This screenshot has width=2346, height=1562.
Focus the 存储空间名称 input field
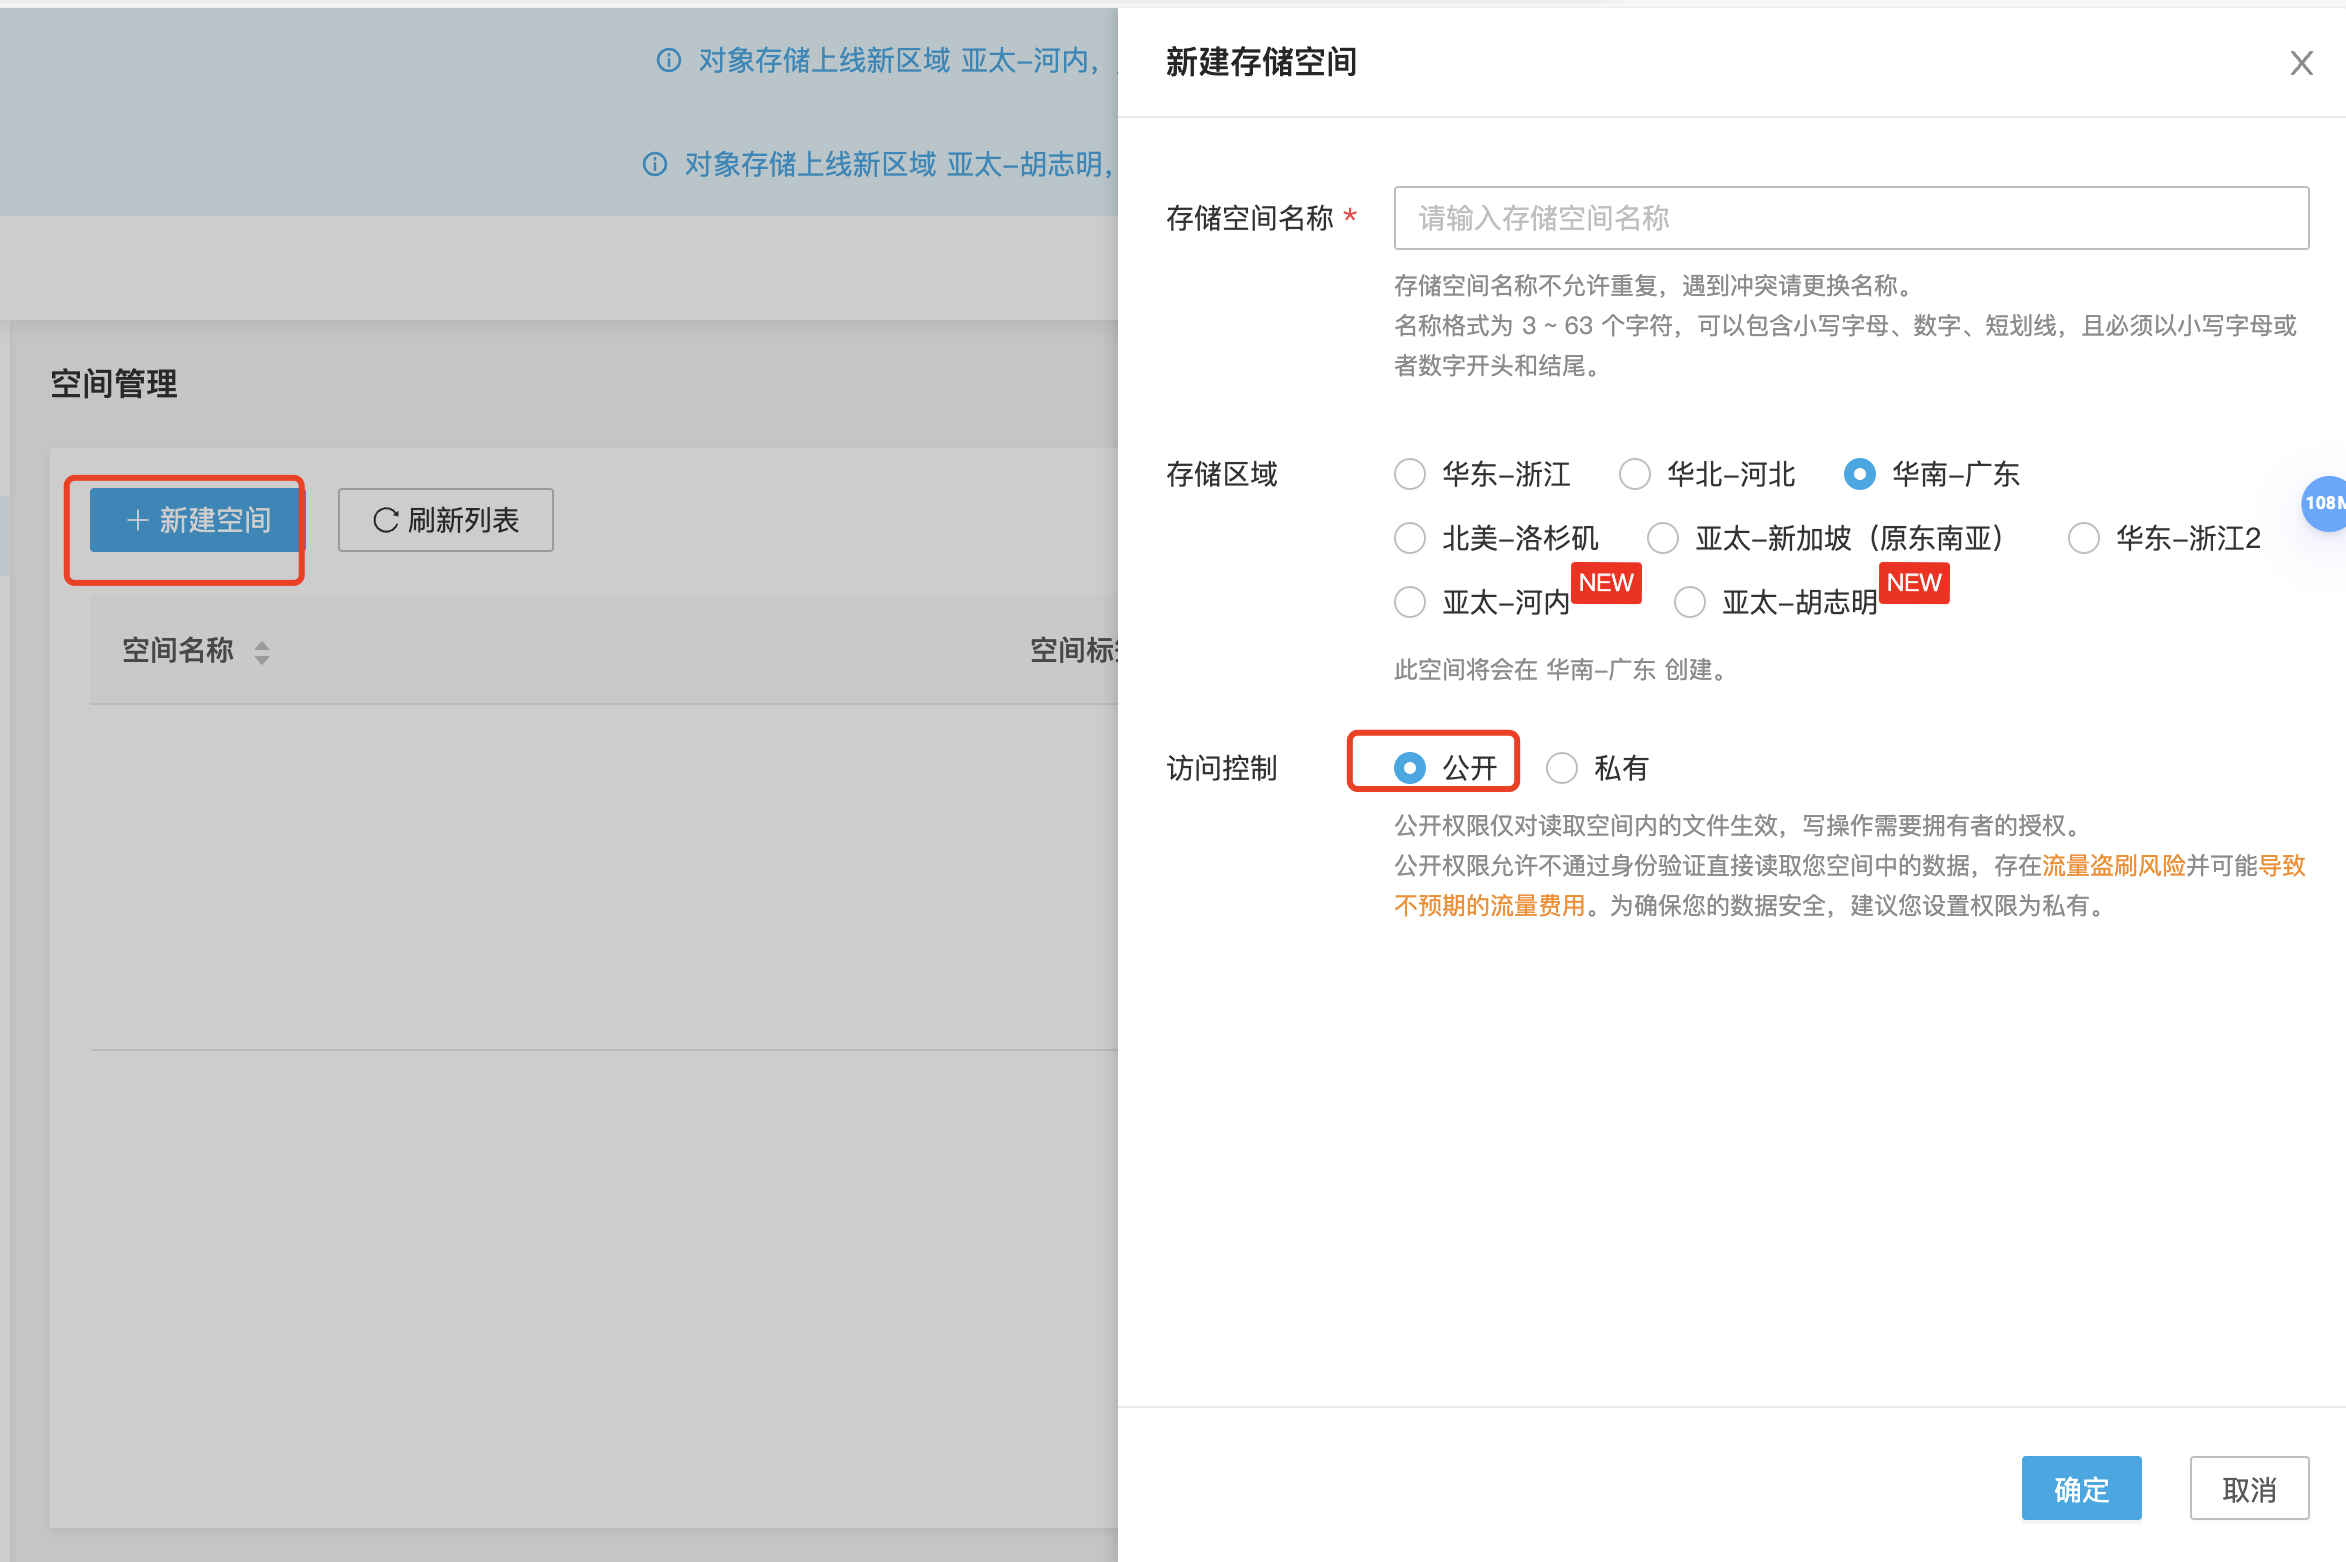coord(1850,218)
